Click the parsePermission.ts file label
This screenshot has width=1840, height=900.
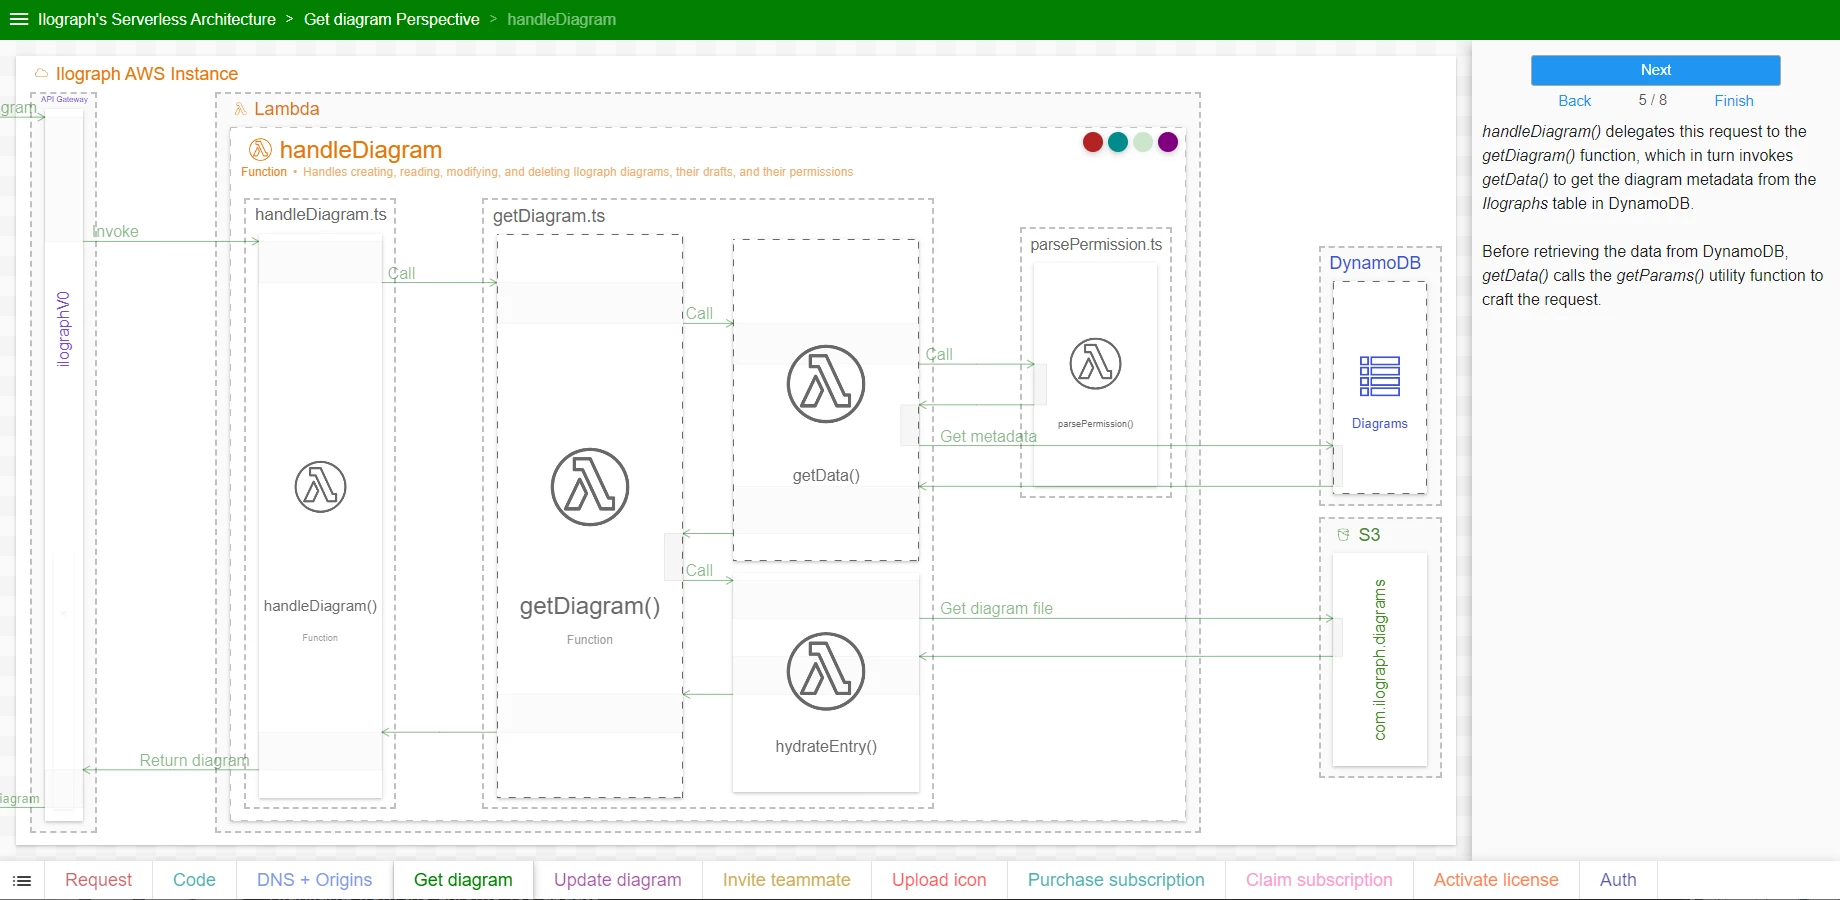1096,245
